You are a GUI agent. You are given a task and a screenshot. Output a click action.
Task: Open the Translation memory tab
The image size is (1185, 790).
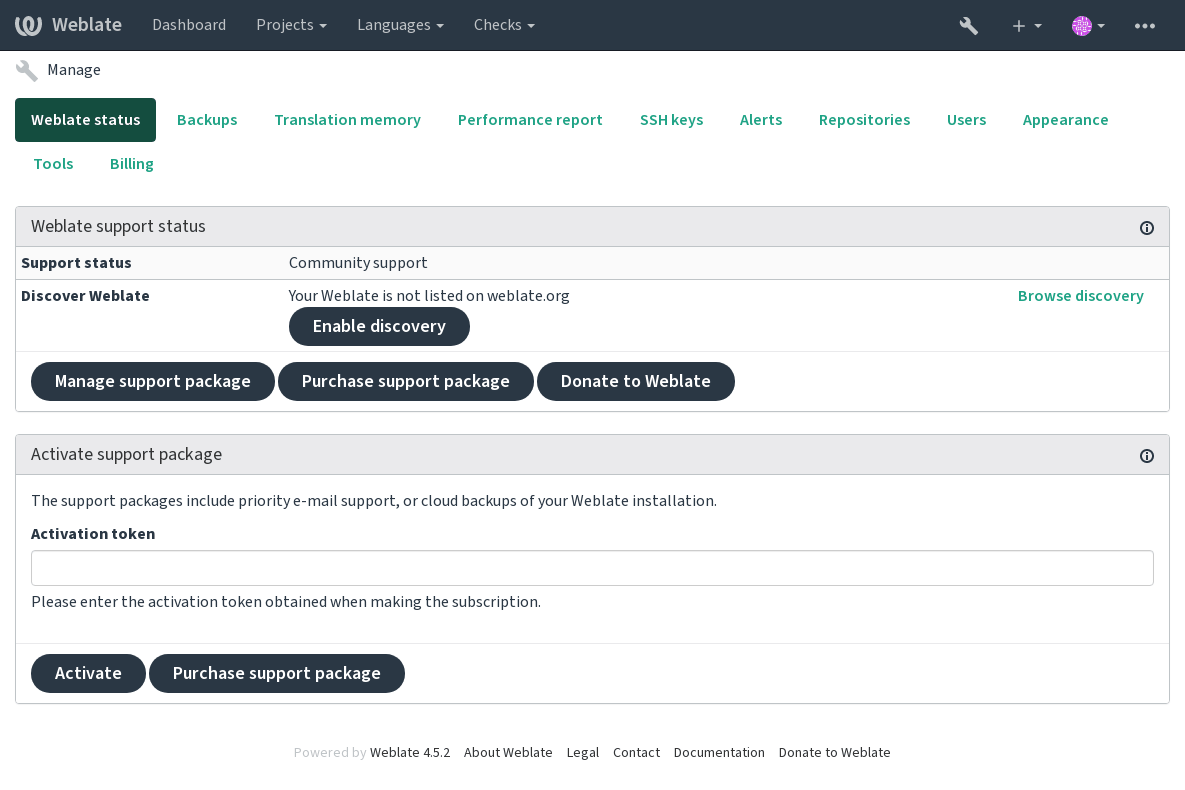348,120
